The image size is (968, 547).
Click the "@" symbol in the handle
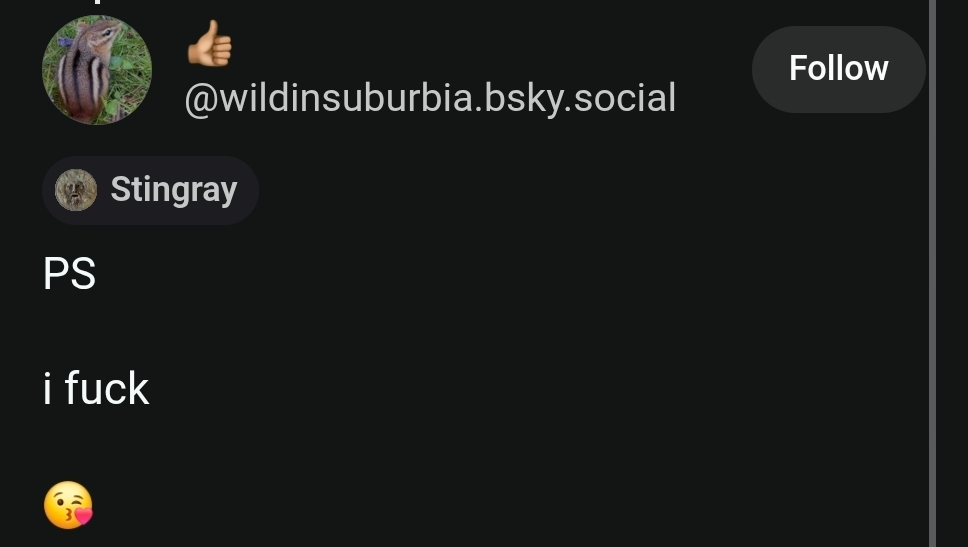point(201,99)
